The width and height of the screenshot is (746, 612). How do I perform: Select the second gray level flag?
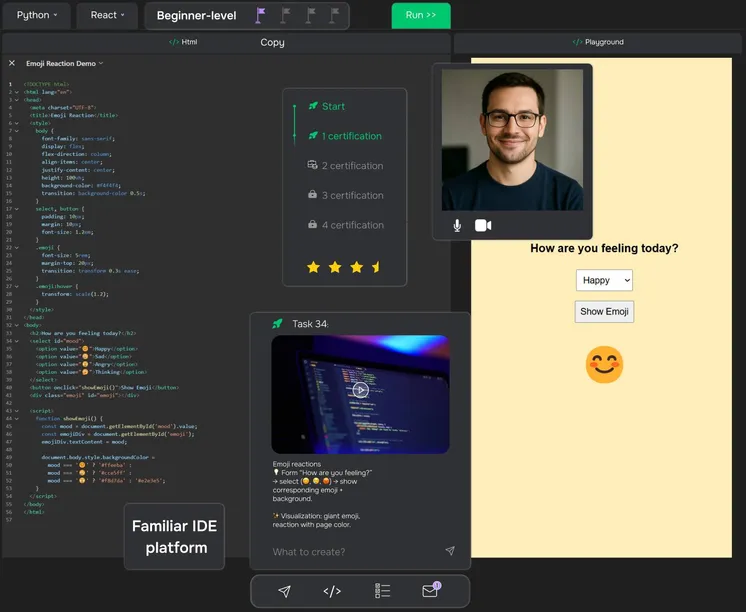click(x=285, y=15)
